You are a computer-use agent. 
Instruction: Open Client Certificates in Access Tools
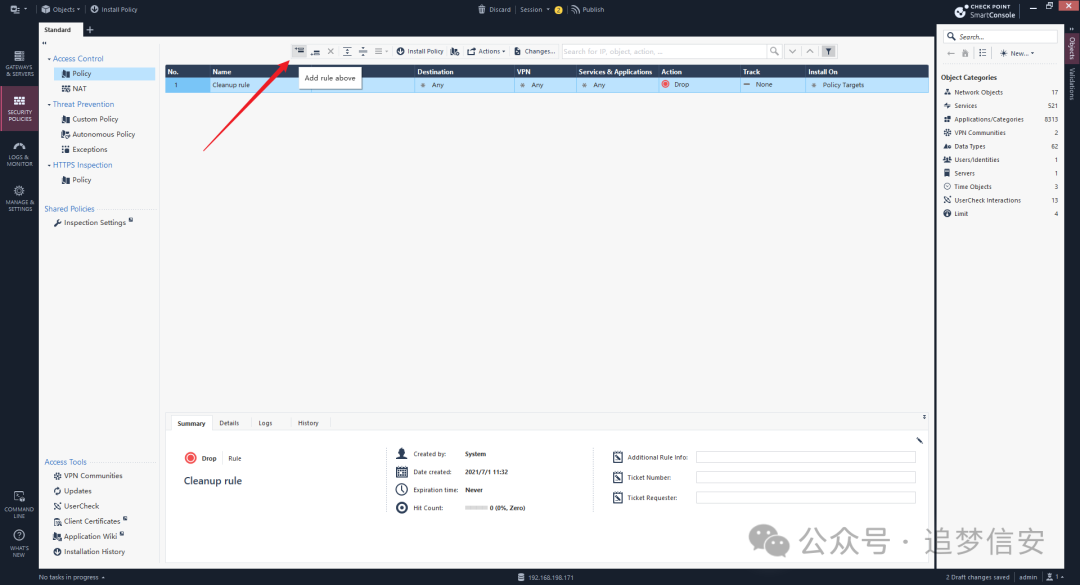(x=90, y=522)
